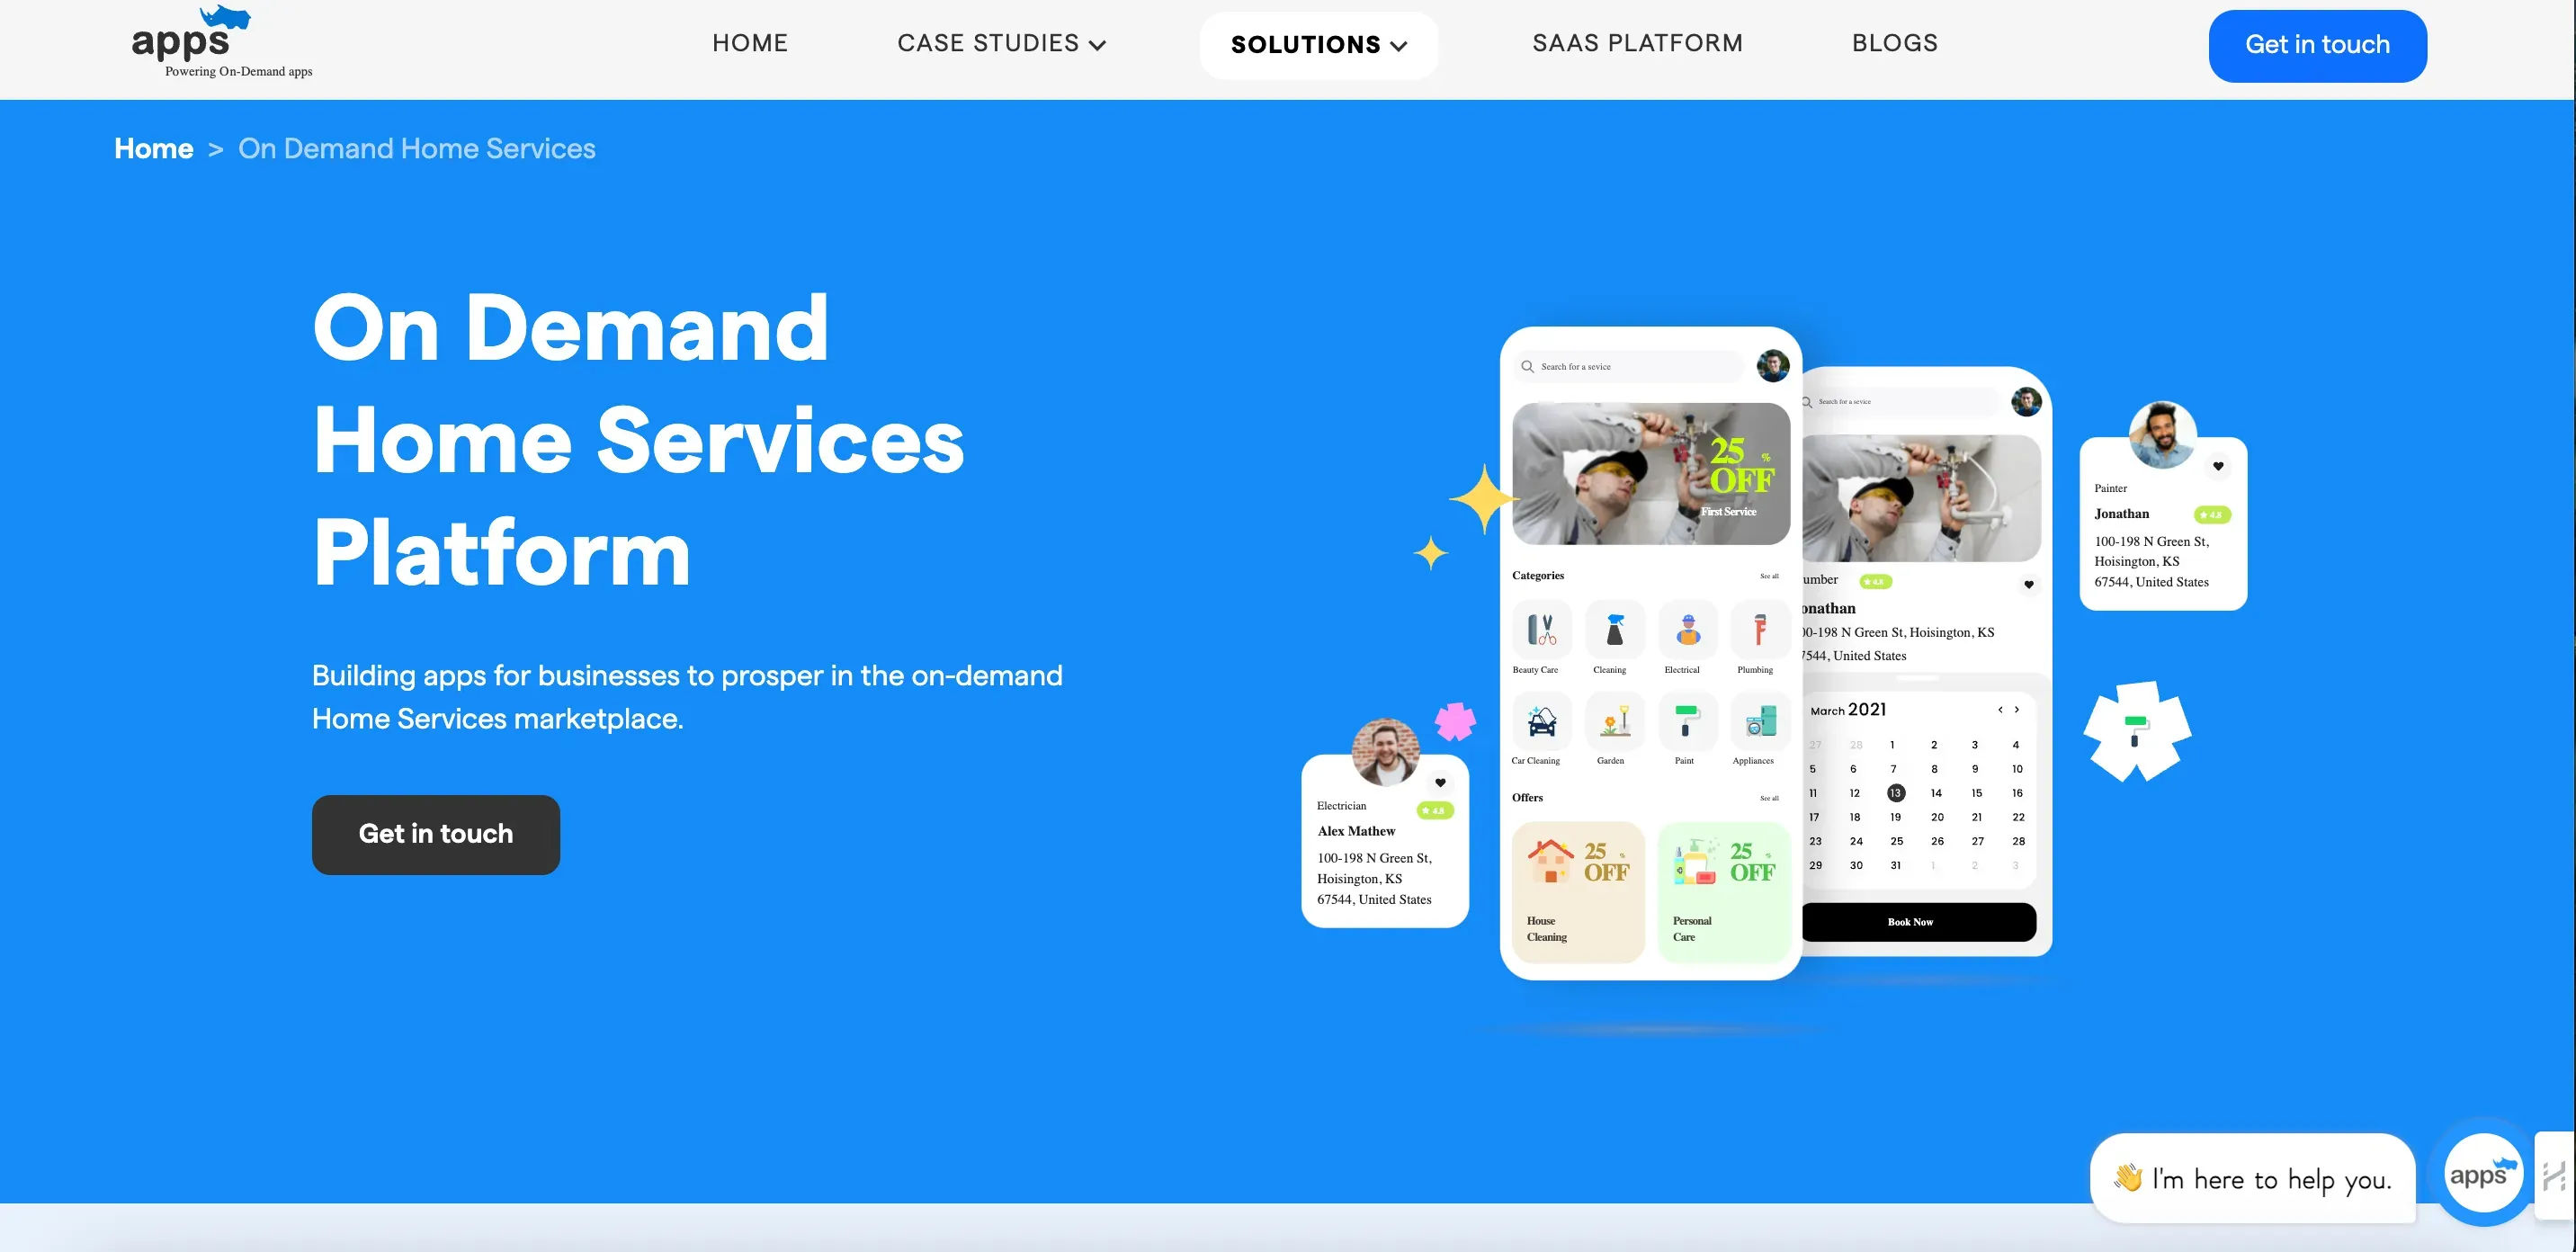Click the SAAS Platform tab

point(1638,44)
